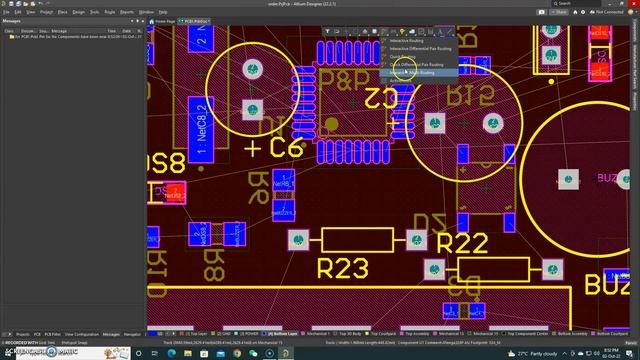Select the filter icon in the active bar
This screenshot has height=360, width=640.
(327, 31)
